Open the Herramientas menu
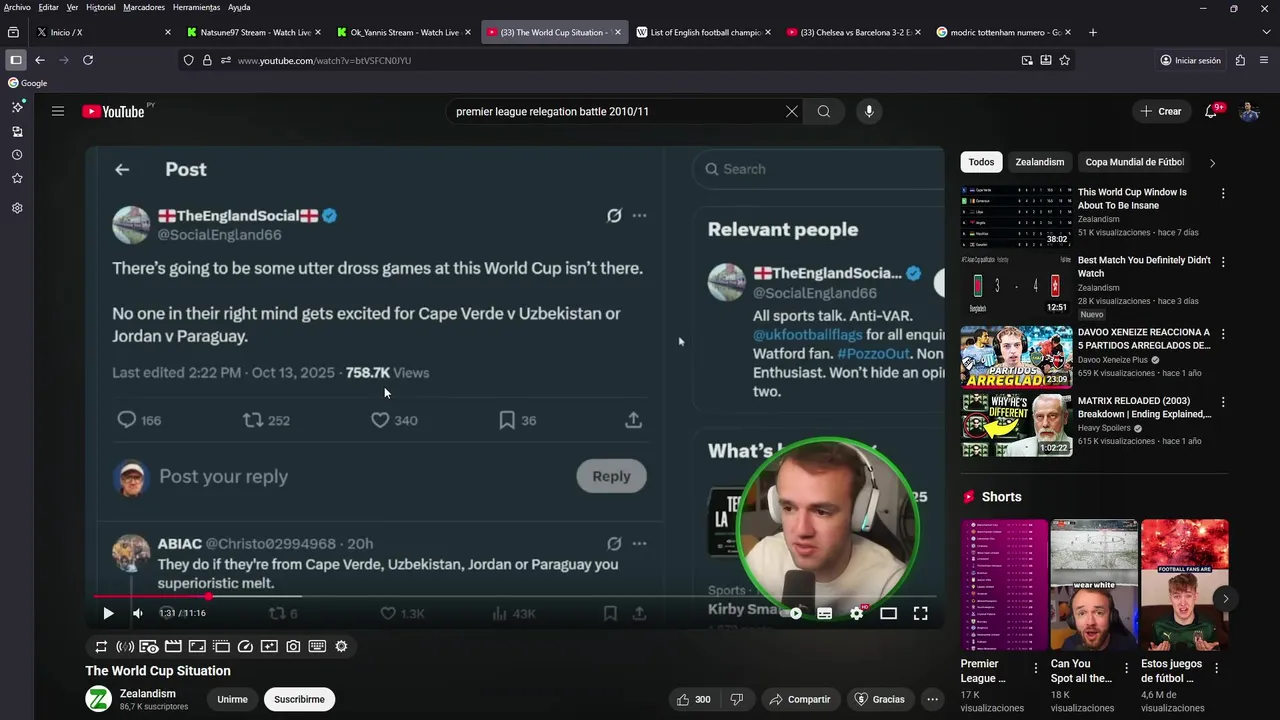1280x720 pixels. click(x=196, y=7)
